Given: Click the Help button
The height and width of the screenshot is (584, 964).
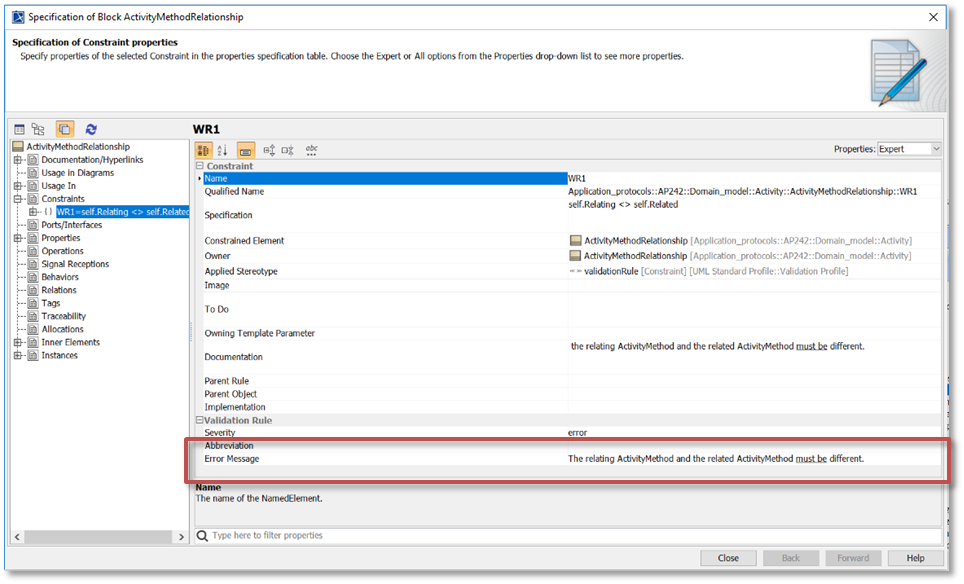Looking at the screenshot, I should click(914, 558).
